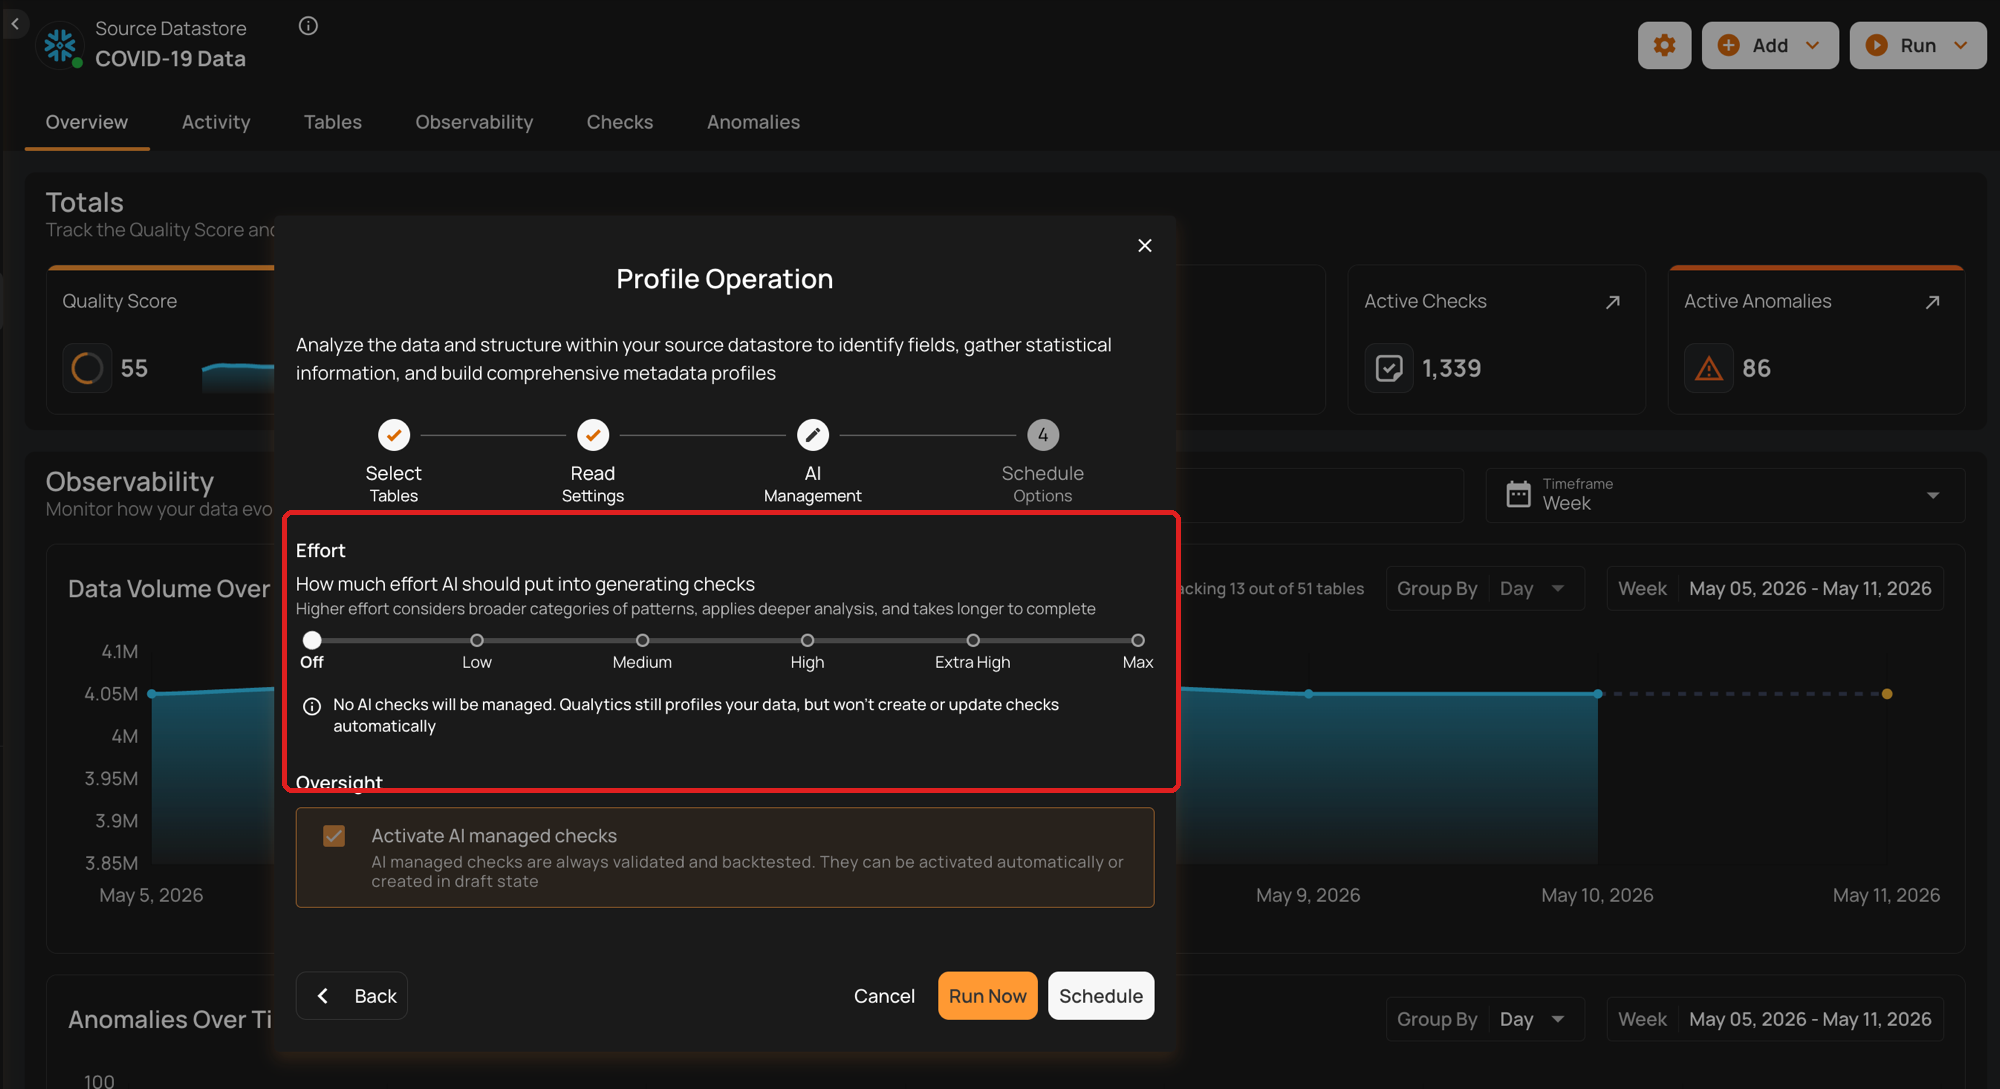Open the datastore info icon
This screenshot has width=2000, height=1089.
(308, 26)
